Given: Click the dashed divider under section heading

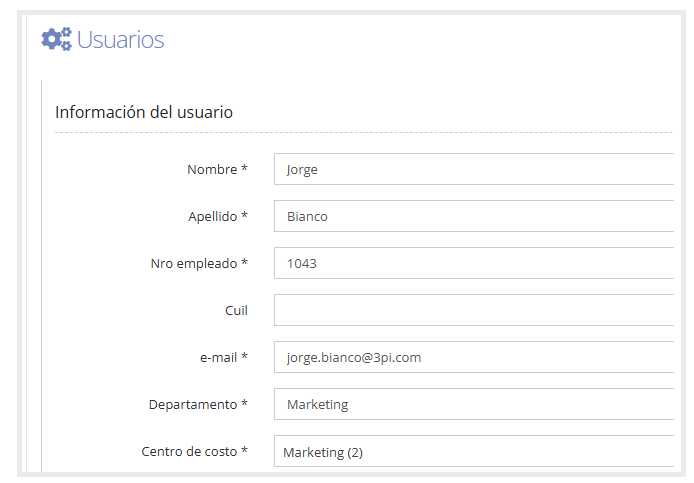Looking at the screenshot, I should click(364, 132).
